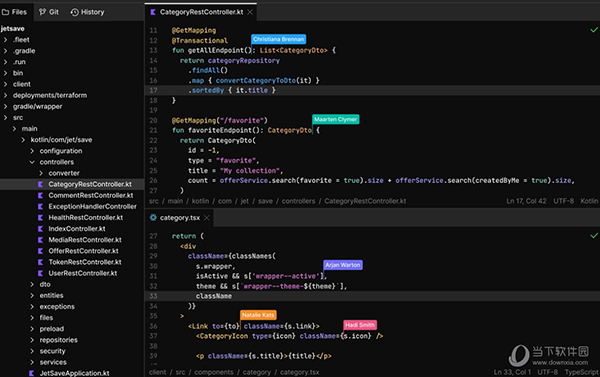The width and height of the screenshot is (600, 377).
Task: Open the History tab
Action: [87, 12]
